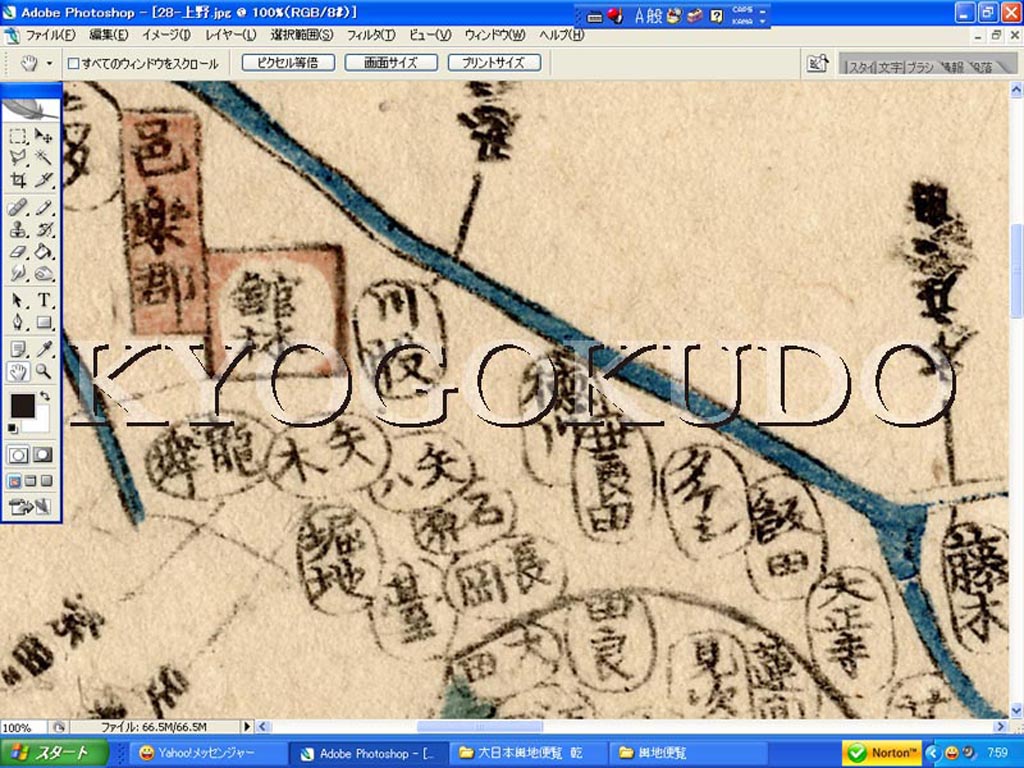Select the Notes tool

(18, 349)
